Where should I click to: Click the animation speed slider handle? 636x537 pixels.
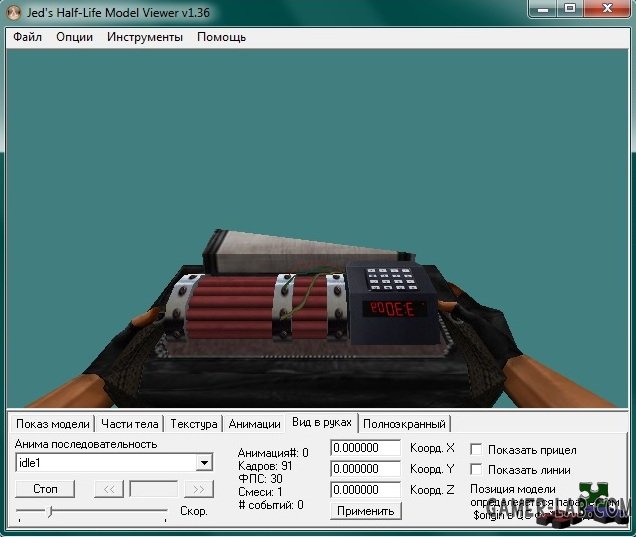(50, 511)
